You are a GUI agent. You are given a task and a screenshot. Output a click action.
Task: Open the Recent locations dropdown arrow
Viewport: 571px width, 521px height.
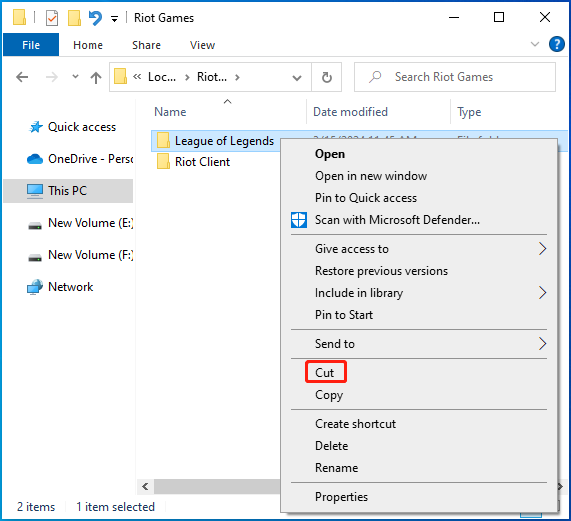click(x=75, y=77)
